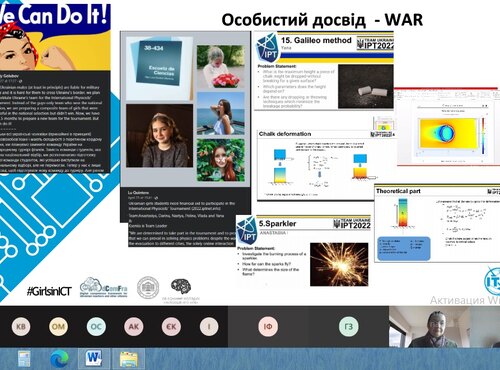This screenshot has width=500, height=370.
Task: Click the 'Chalk deformation' heading
Action: tap(285, 134)
